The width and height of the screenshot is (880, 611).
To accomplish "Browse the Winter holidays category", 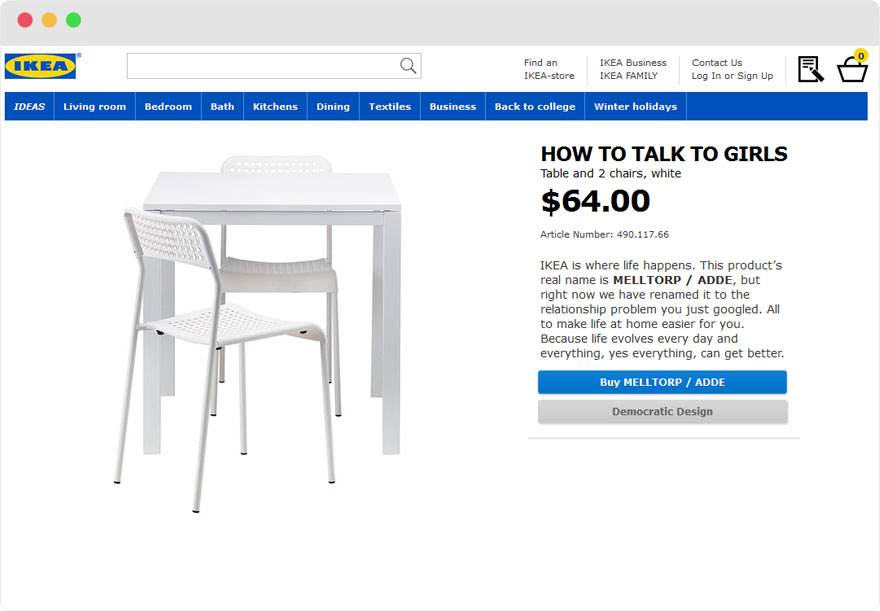I will pos(635,106).
